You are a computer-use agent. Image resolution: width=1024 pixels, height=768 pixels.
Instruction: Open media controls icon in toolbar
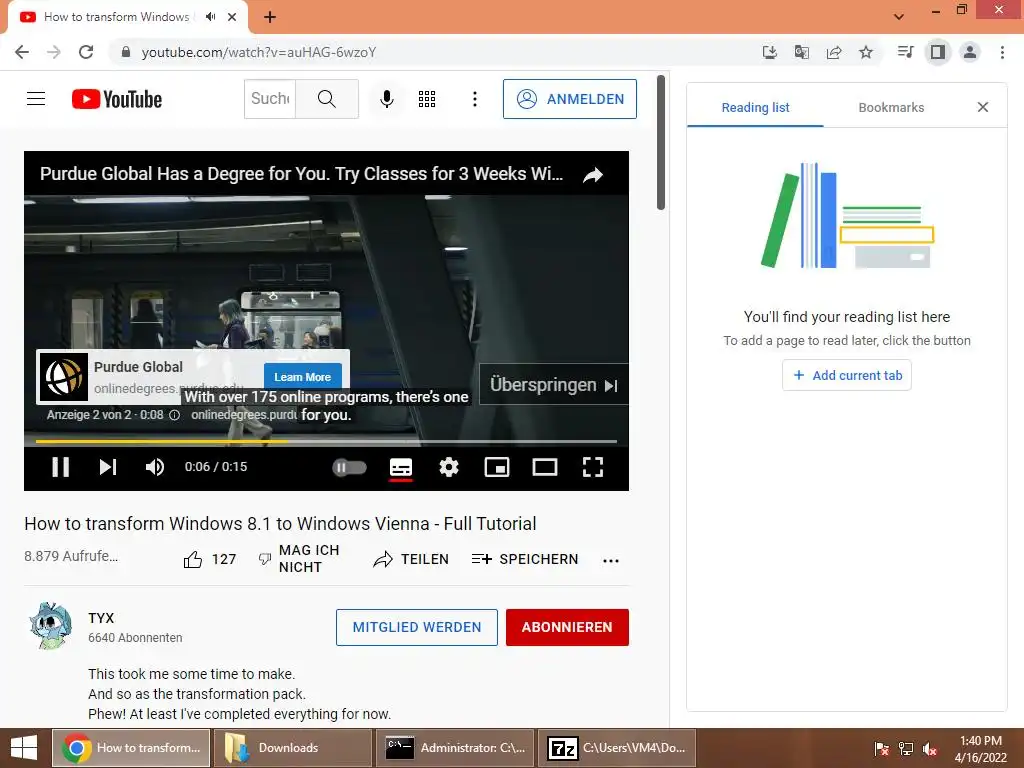click(x=905, y=52)
